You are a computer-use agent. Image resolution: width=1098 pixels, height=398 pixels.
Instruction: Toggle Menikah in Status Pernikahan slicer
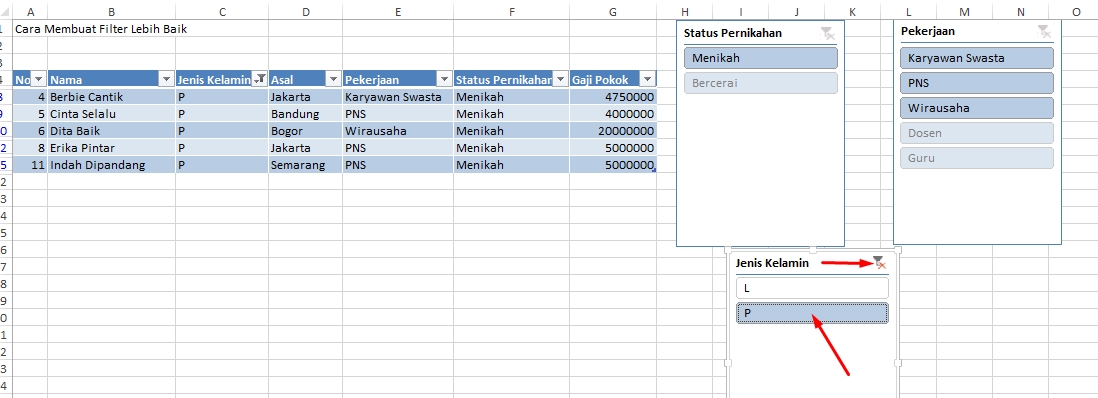coord(760,58)
